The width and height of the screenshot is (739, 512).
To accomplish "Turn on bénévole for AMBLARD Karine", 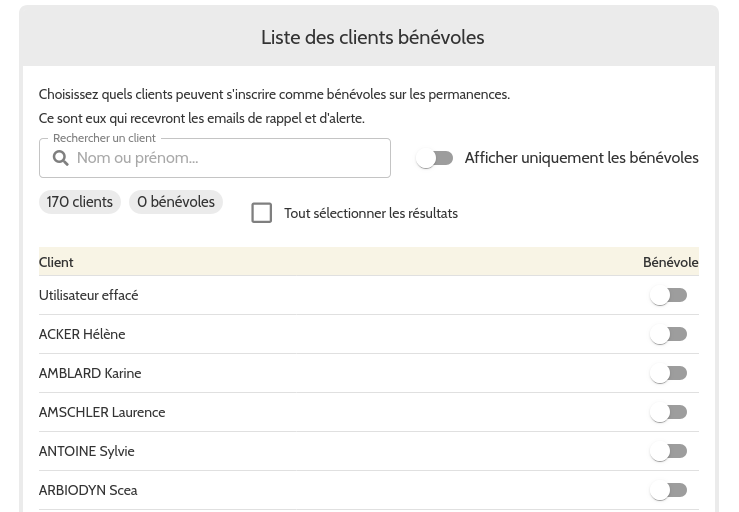I will [x=668, y=373].
